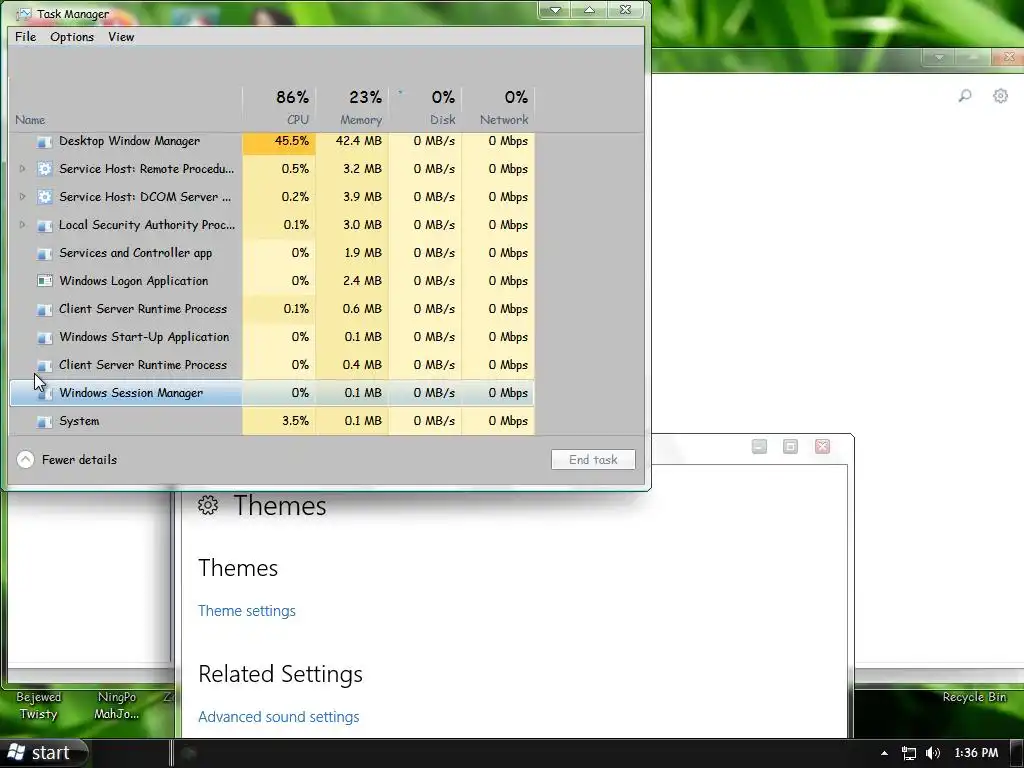Maximize the Themes settings window
The width and height of the screenshot is (1024, 768).
(790, 447)
